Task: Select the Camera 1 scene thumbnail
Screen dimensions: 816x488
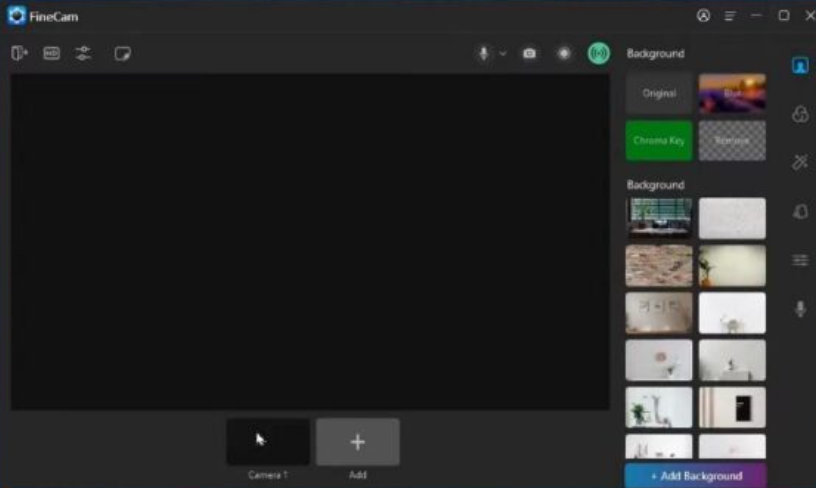Action: coord(267,442)
